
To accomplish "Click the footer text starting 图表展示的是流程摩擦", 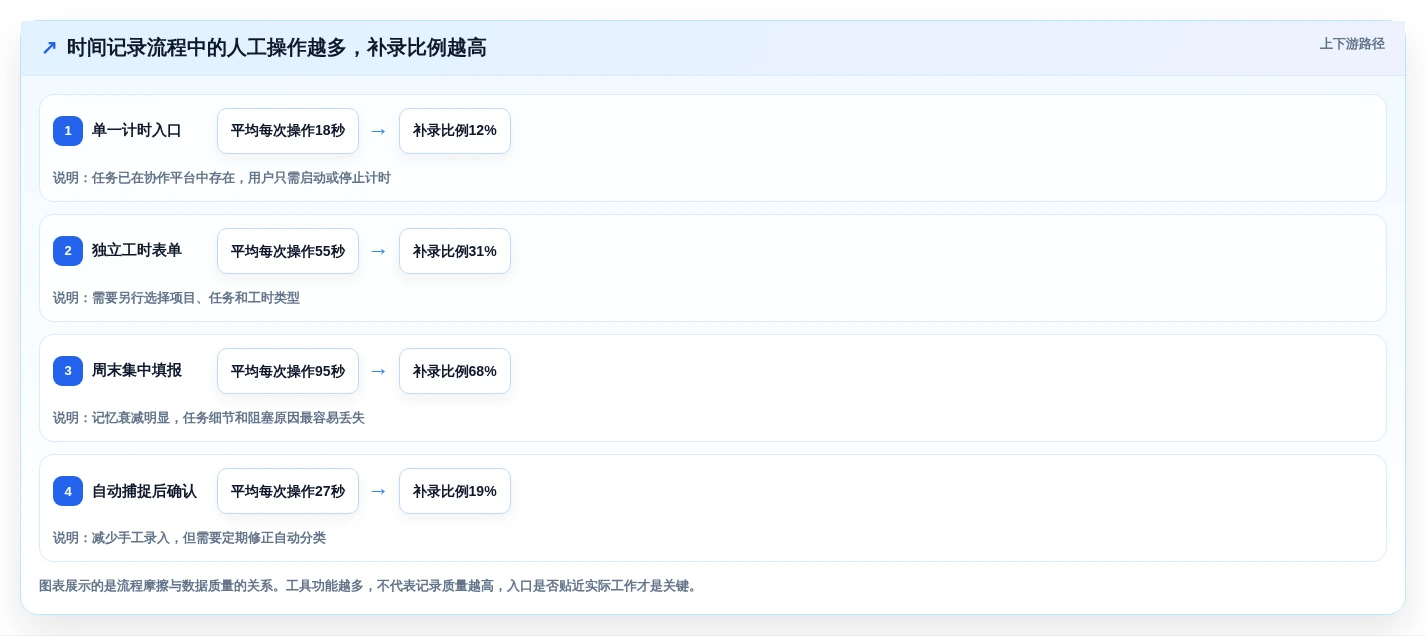I will coord(369,586).
